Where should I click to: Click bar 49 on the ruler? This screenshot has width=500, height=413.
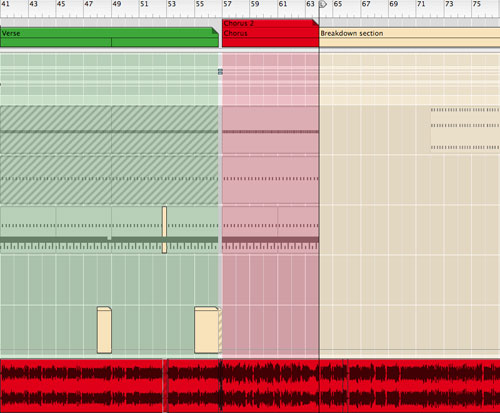(x=117, y=4)
